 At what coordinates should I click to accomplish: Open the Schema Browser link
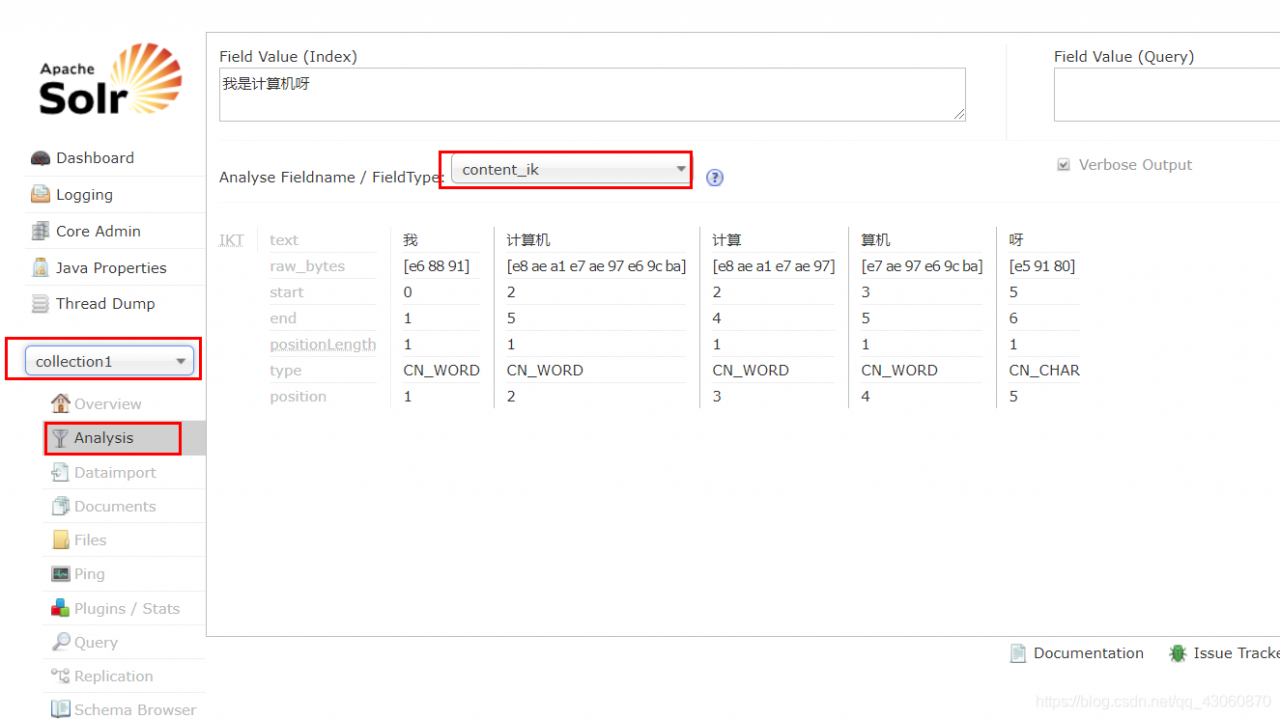pyautogui.click(x=134, y=710)
